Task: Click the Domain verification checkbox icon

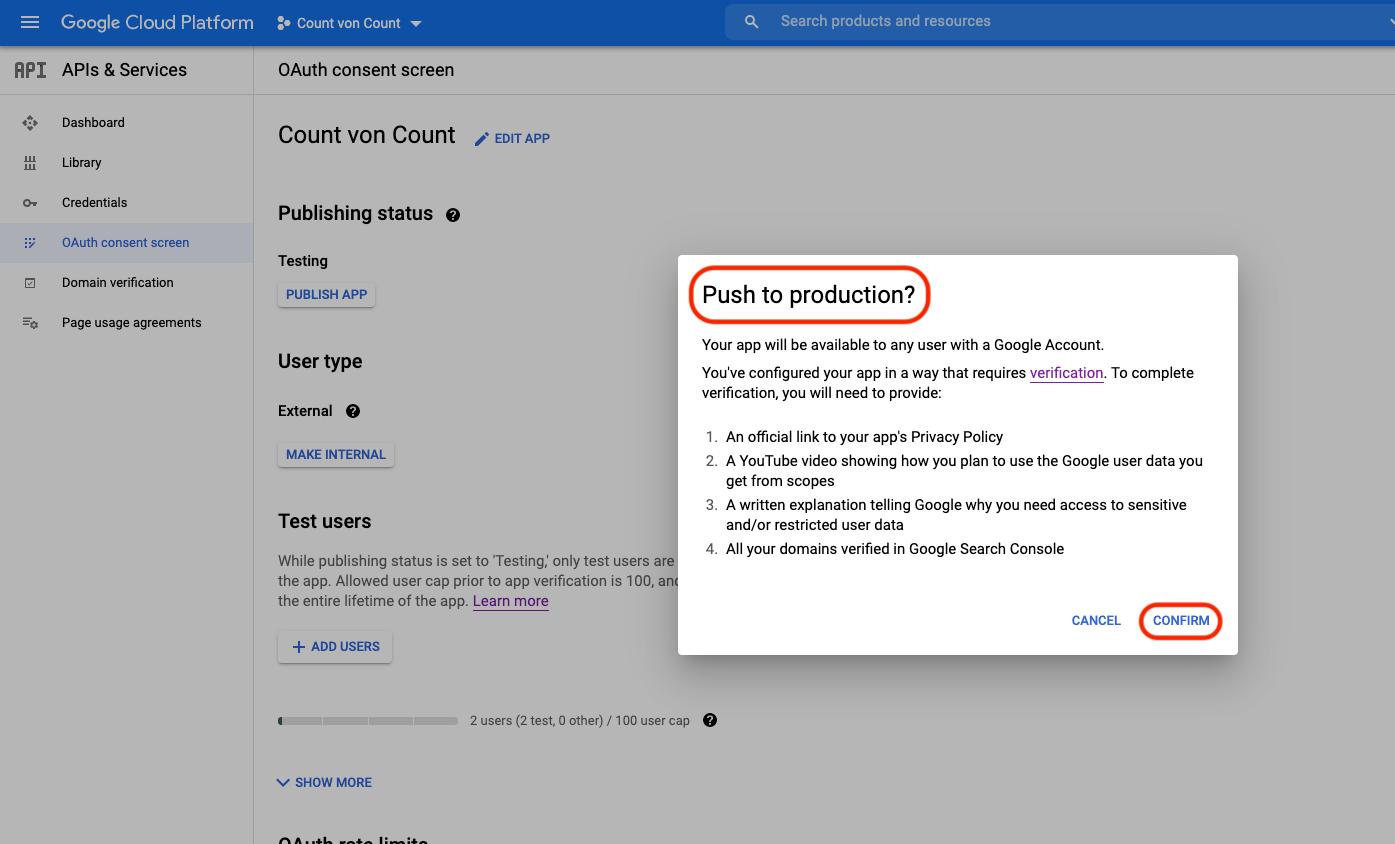Action: coord(30,283)
